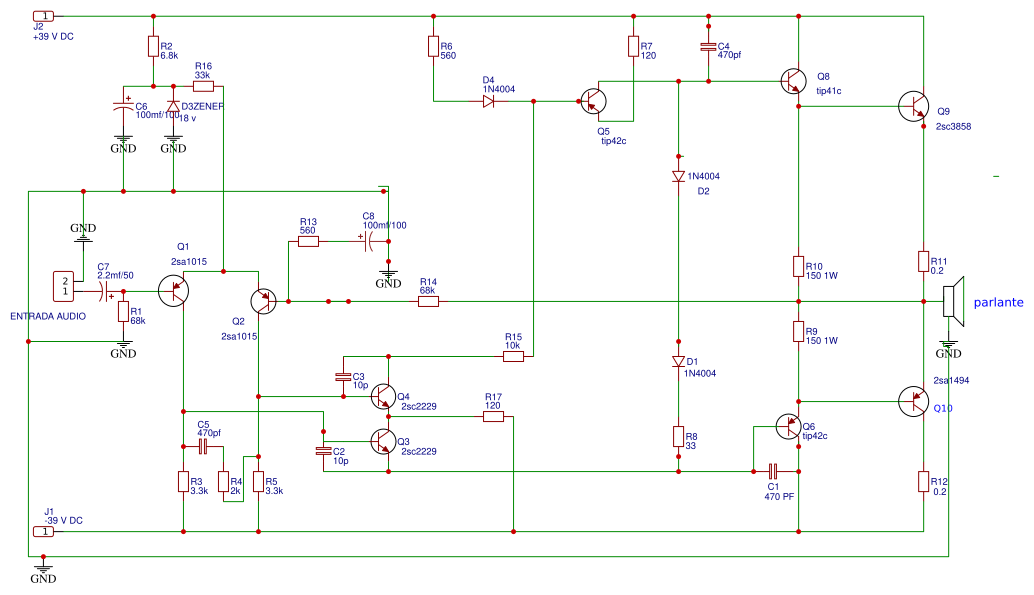Click the C8 capacitor symbol

coord(369,241)
